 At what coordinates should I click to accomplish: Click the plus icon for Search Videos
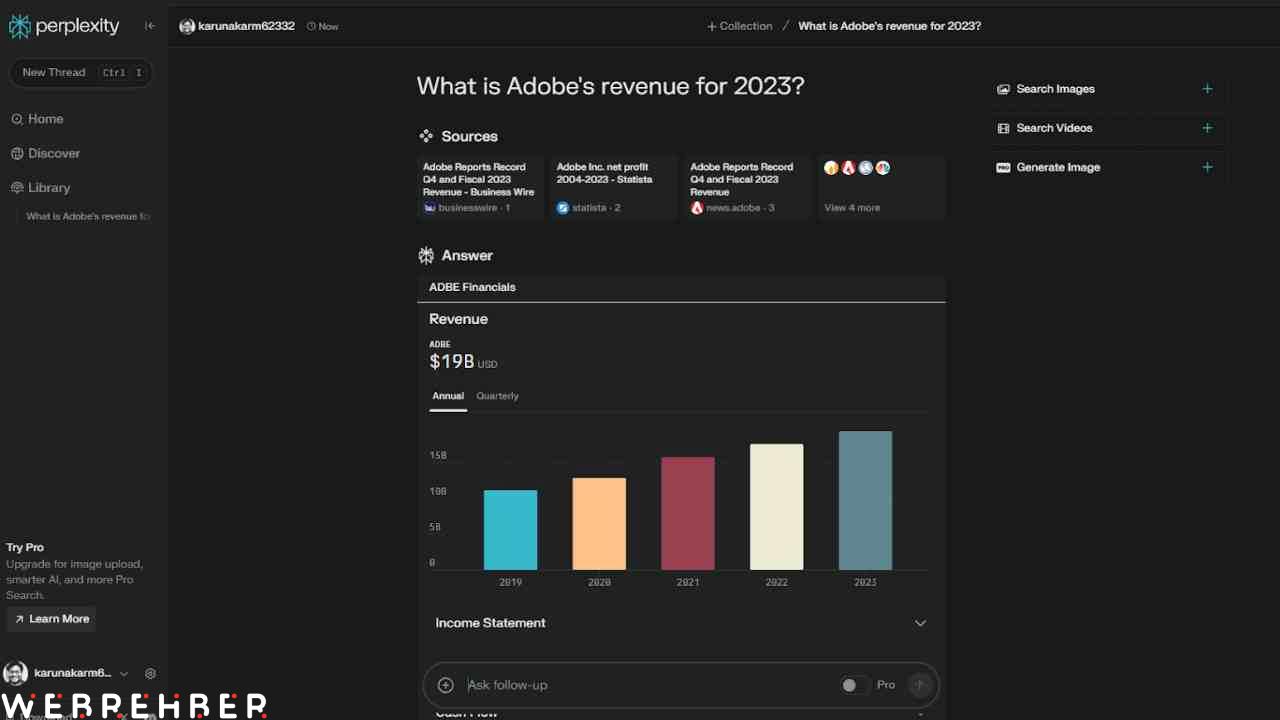(x=1207, y=128)
